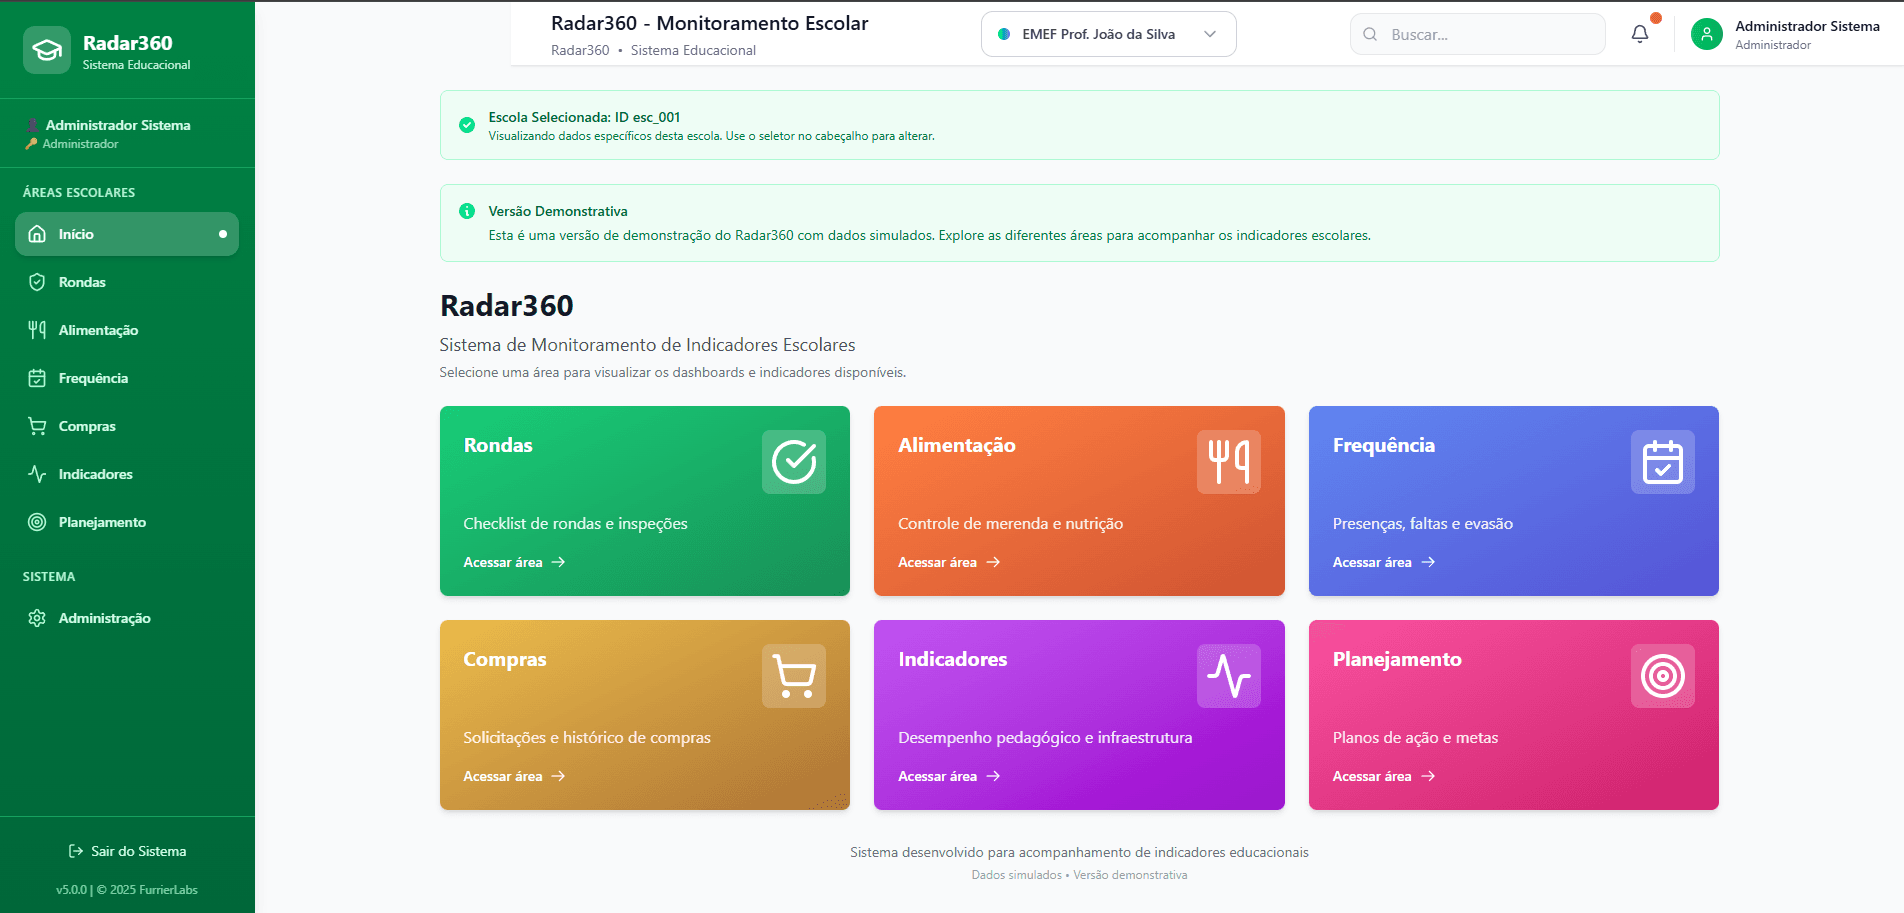Open the school selector dropdown chevron
The height and width of the screenshot is (913, 1904).
point(1210,33)
